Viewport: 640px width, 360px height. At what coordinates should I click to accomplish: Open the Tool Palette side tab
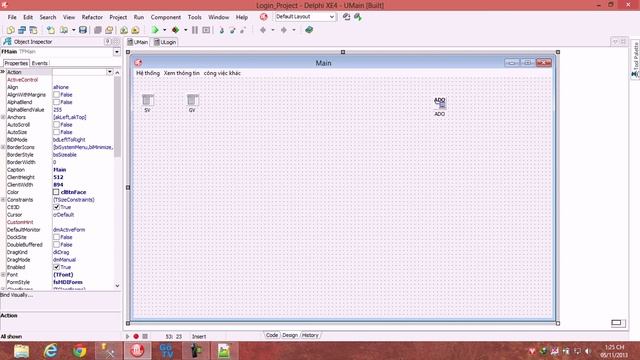[636, 60]
